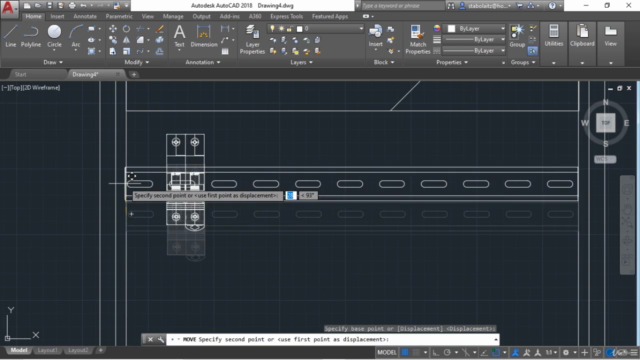Expand the Modify panel dropdown
Screen dimensions: 640x360
(x=137, y=62)
